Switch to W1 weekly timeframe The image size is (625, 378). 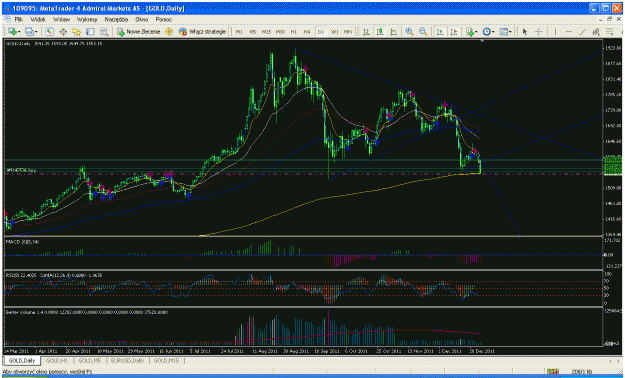pyautogui.click(x=334, y=32)
